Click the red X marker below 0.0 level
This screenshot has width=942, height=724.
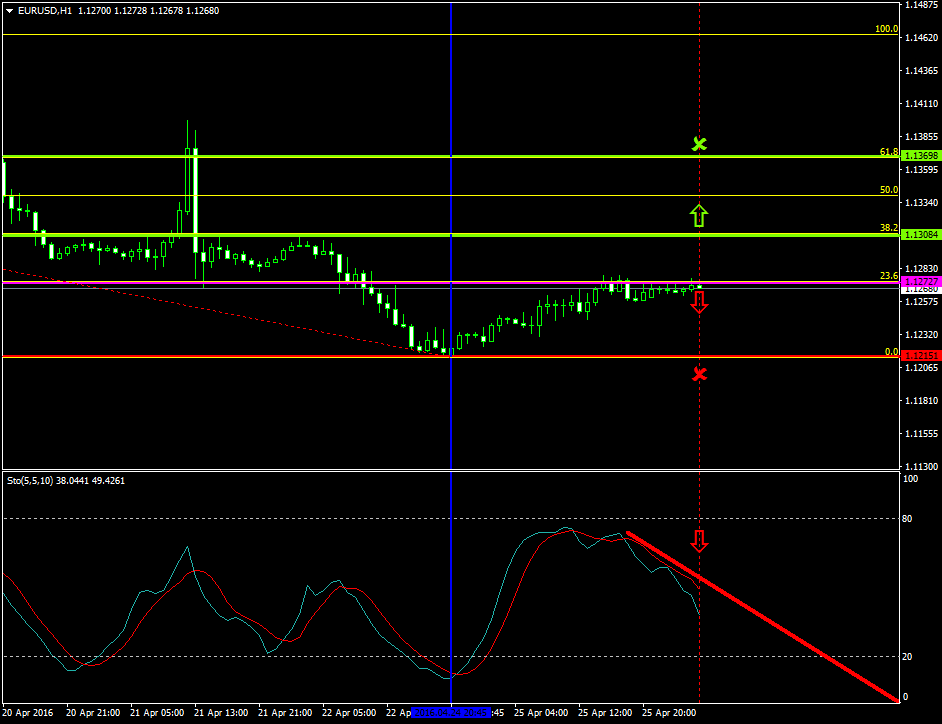(x=699, y=374)
